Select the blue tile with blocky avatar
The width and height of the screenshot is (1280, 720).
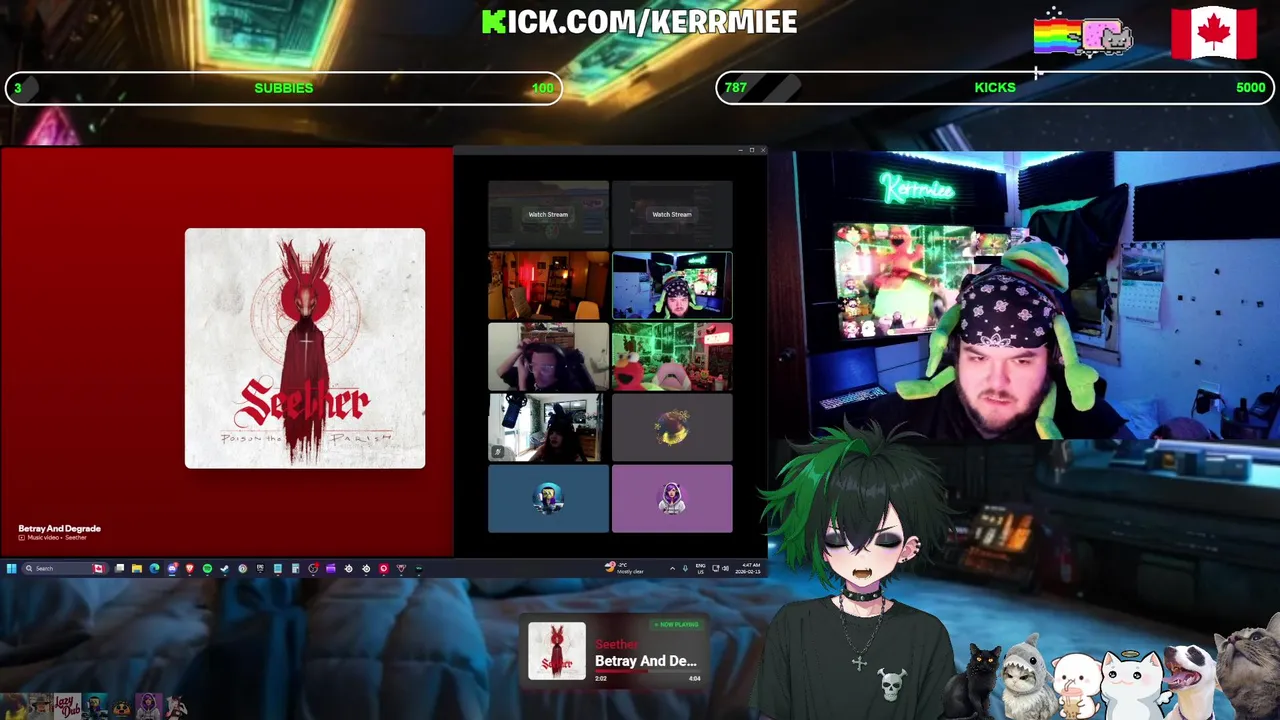click(548, 498)
